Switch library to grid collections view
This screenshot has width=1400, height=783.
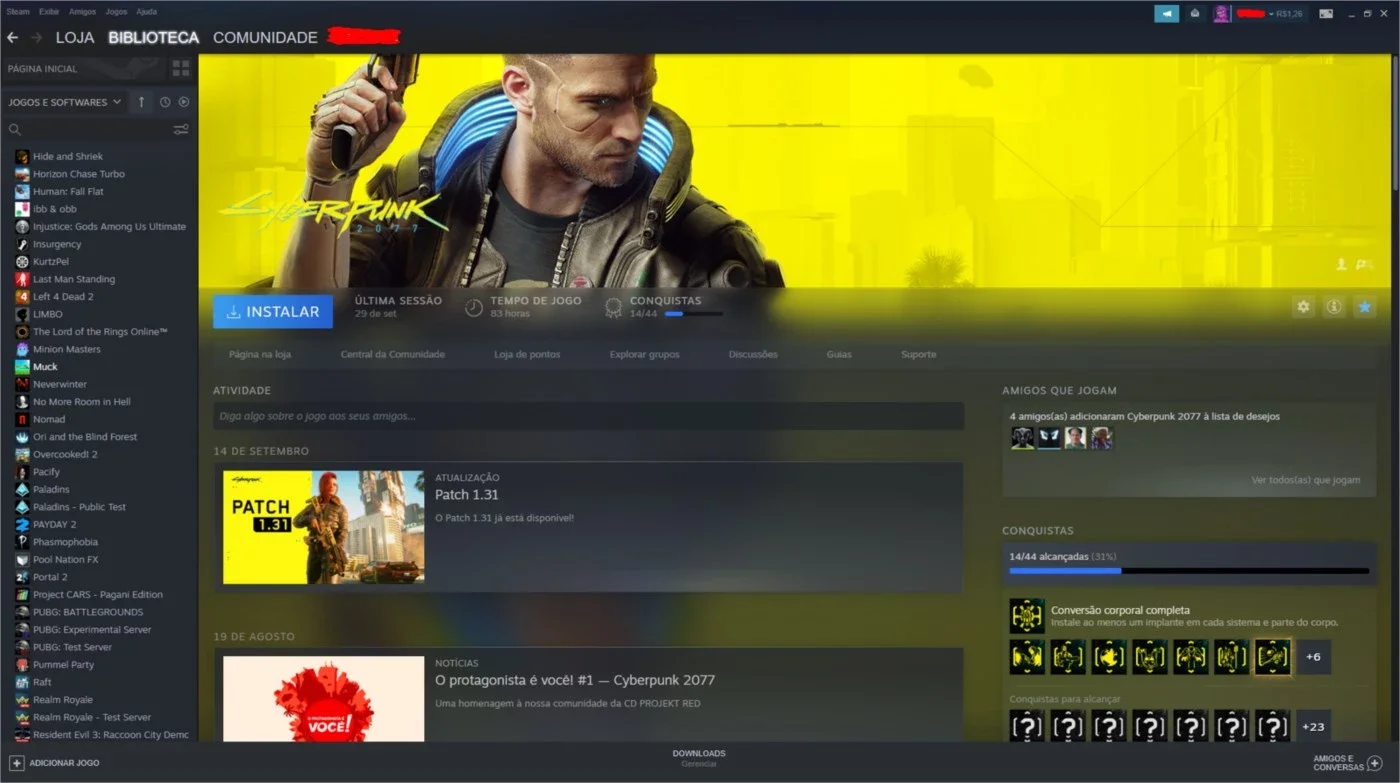click(180, 68)
